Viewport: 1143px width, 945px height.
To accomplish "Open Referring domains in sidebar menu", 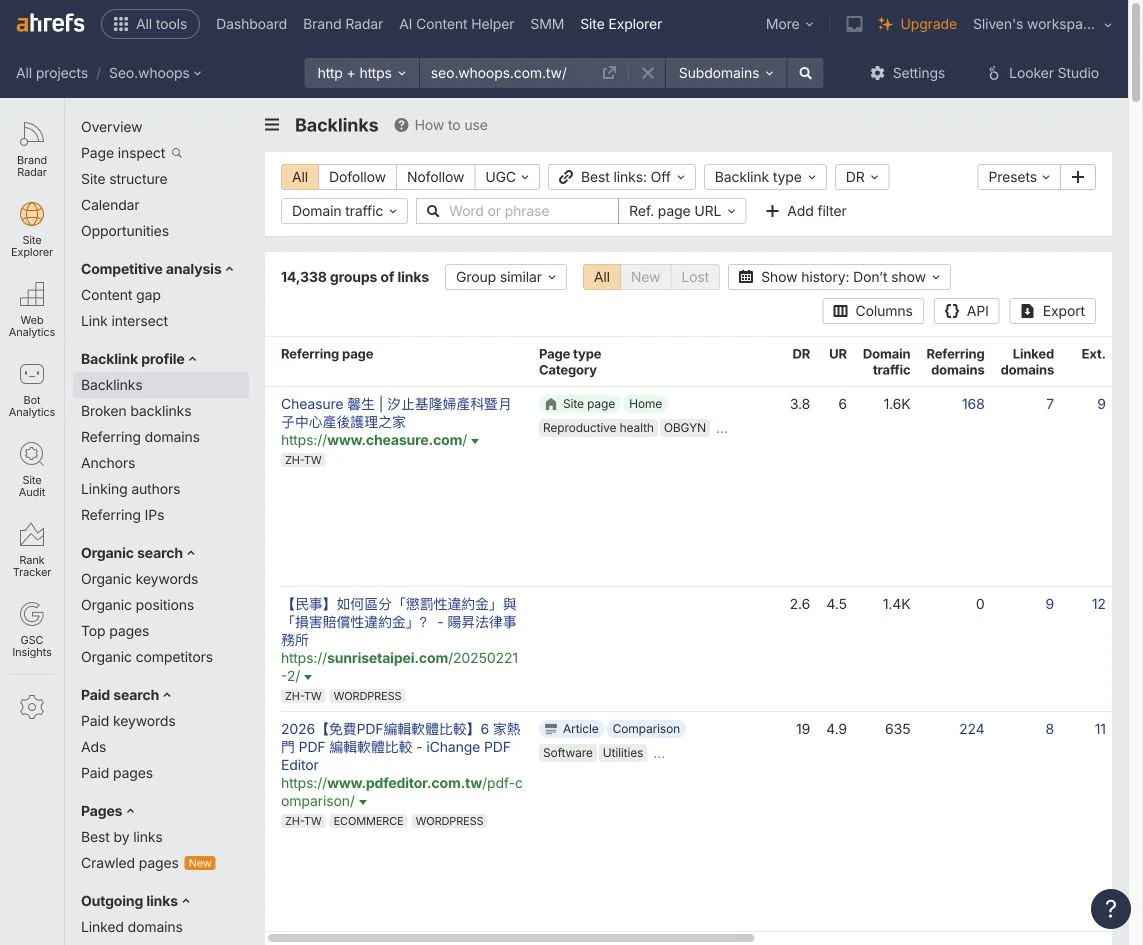I will pos(140,437).
